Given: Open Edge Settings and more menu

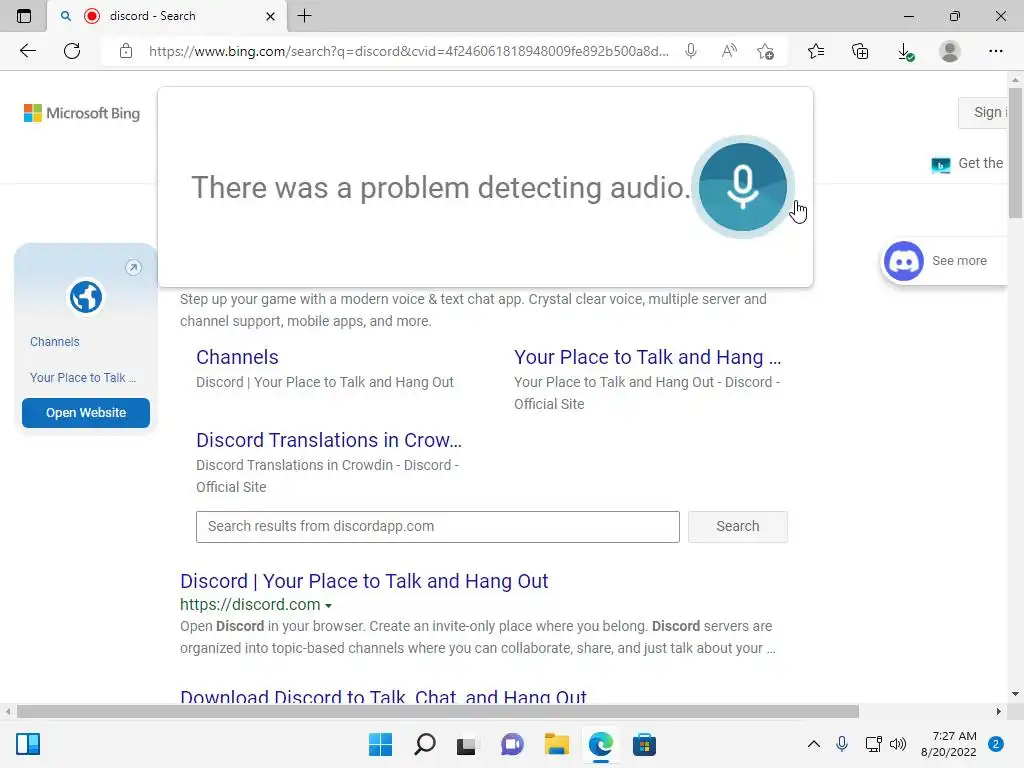Looking at the screenshot, I should click(x=995, y=51).
